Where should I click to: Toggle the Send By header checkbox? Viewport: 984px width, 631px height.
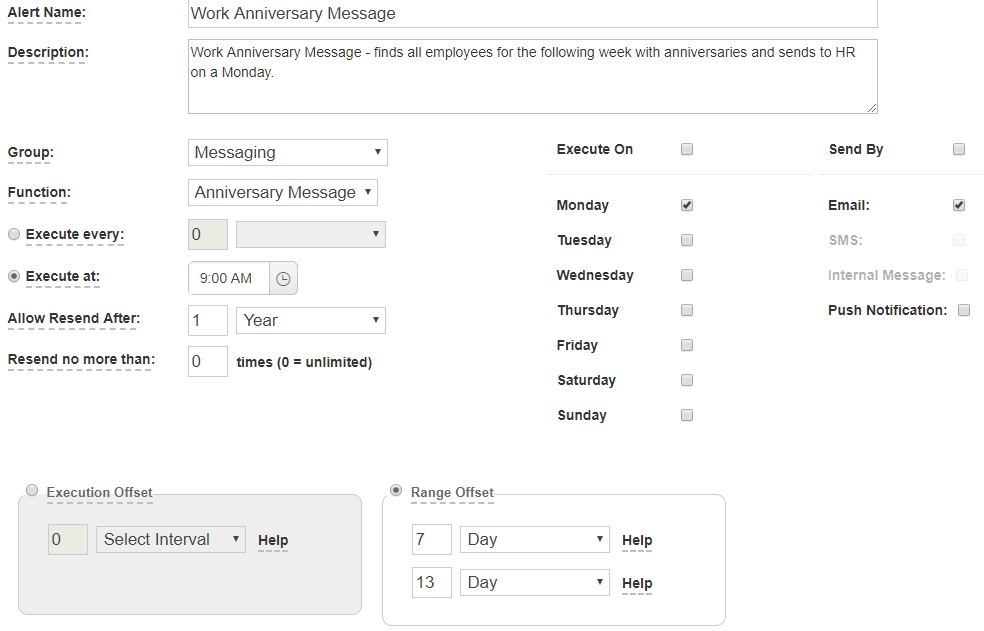[959, 149]
